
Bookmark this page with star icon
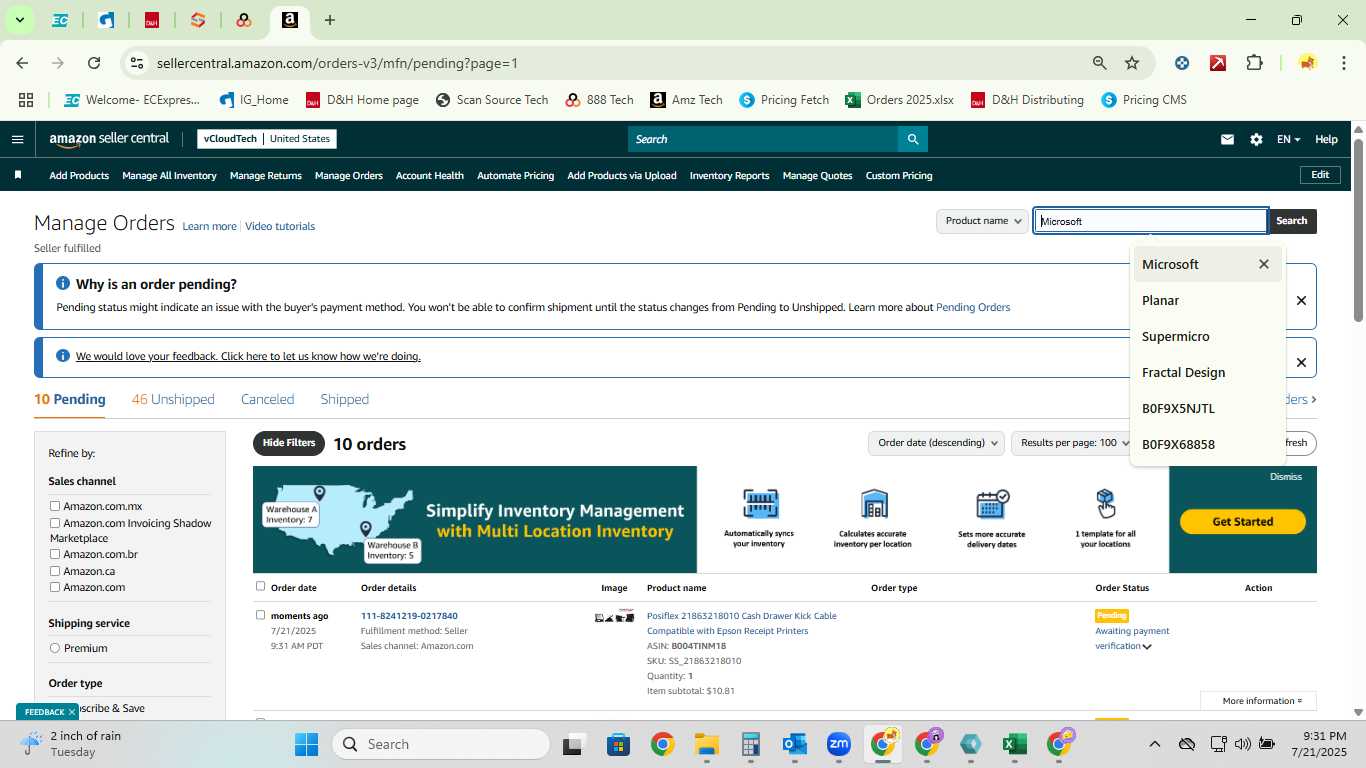[1132, 63]
